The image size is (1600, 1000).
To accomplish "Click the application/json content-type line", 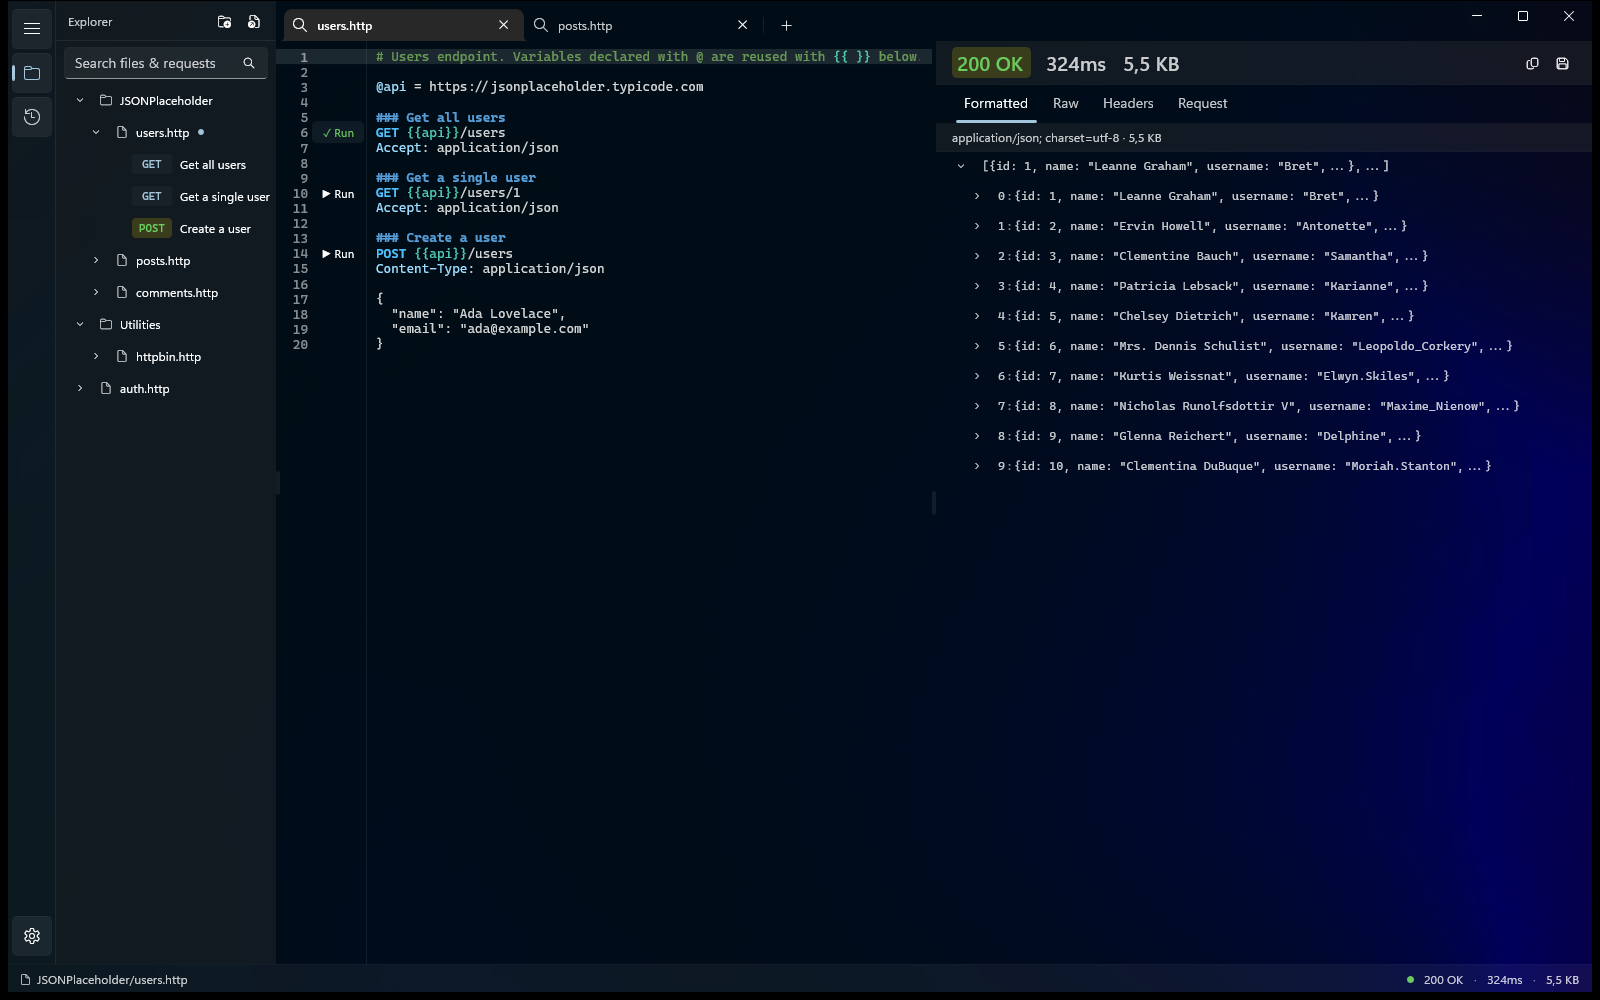I will [x=1056, y=138].
